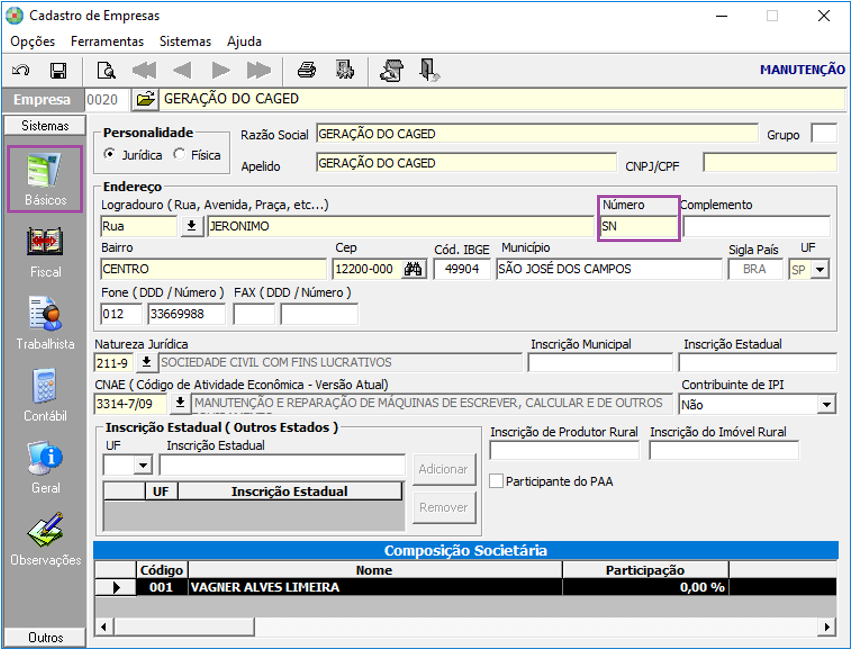Open the Opções menu
Image resolution: width=851 pixels, height=651 pixels.
click(x=33, y=42)
